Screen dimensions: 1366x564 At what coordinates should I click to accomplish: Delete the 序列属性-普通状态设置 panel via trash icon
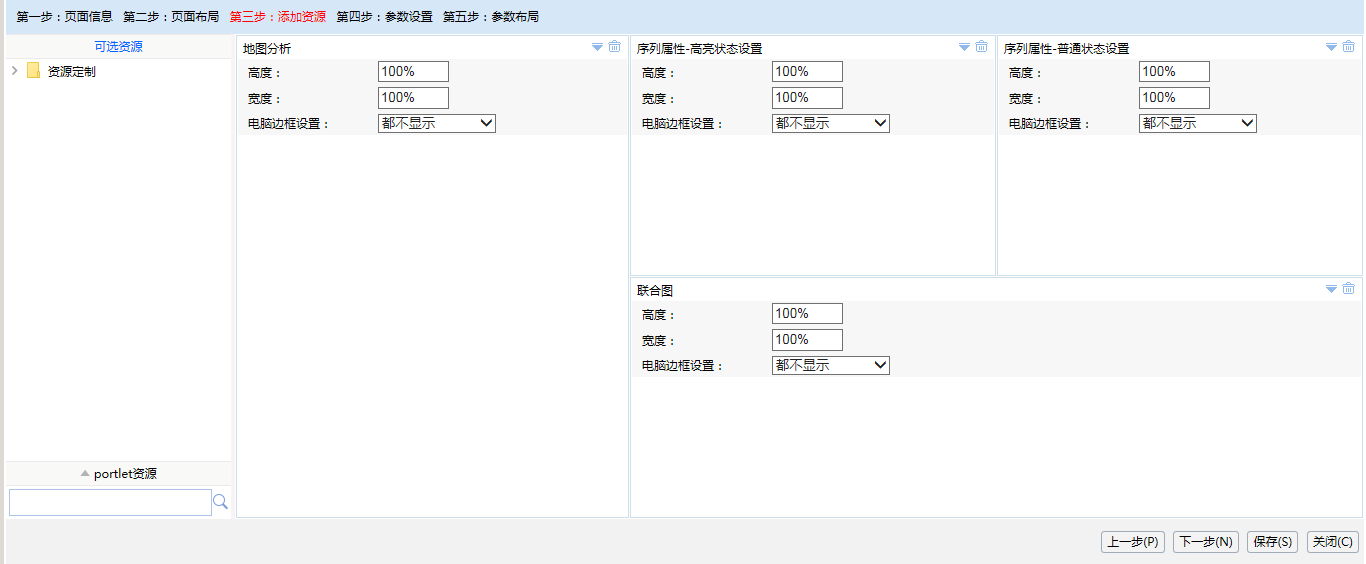1349,47
